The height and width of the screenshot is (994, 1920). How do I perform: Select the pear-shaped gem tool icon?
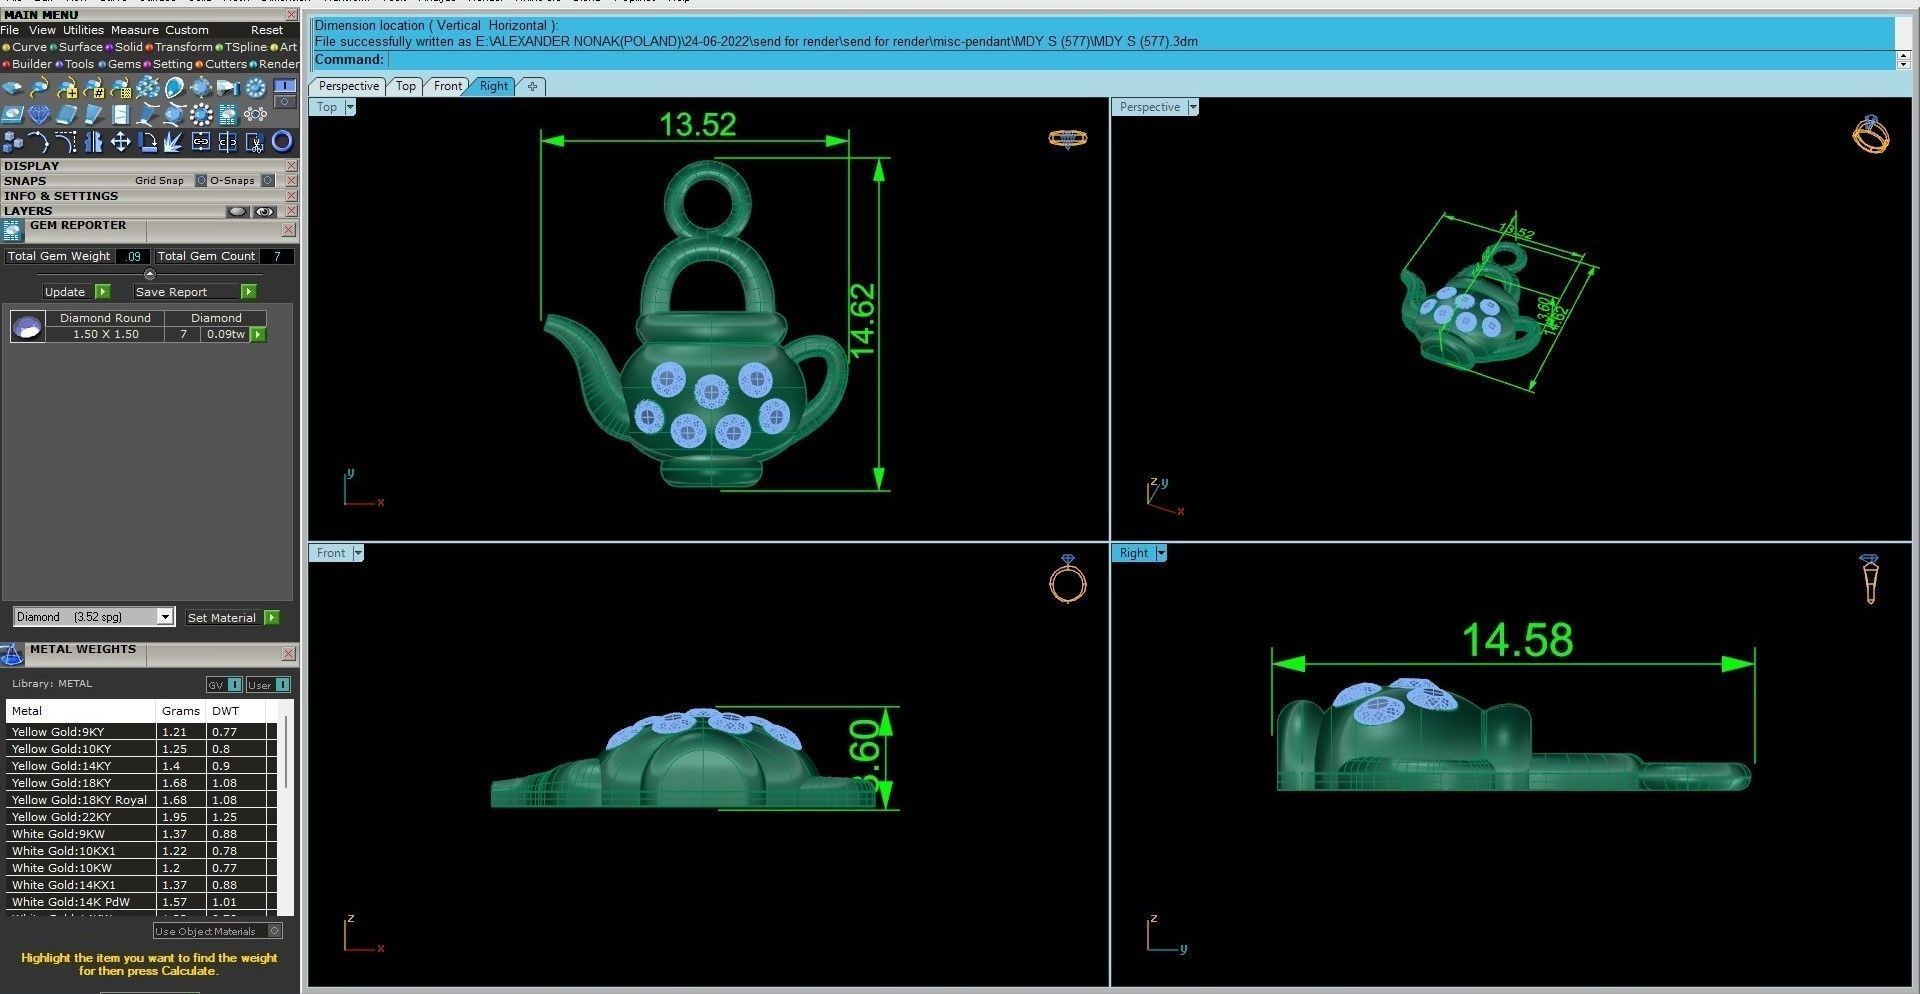(174, 88)
